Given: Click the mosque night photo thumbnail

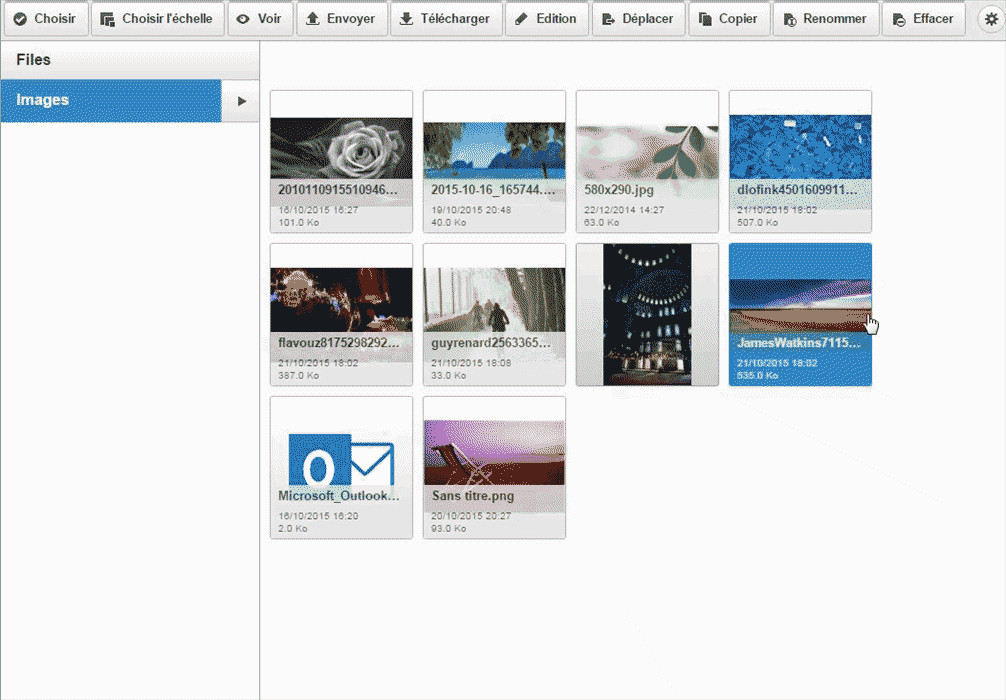Looking at the screenshot, I should (x=647, y=313).
